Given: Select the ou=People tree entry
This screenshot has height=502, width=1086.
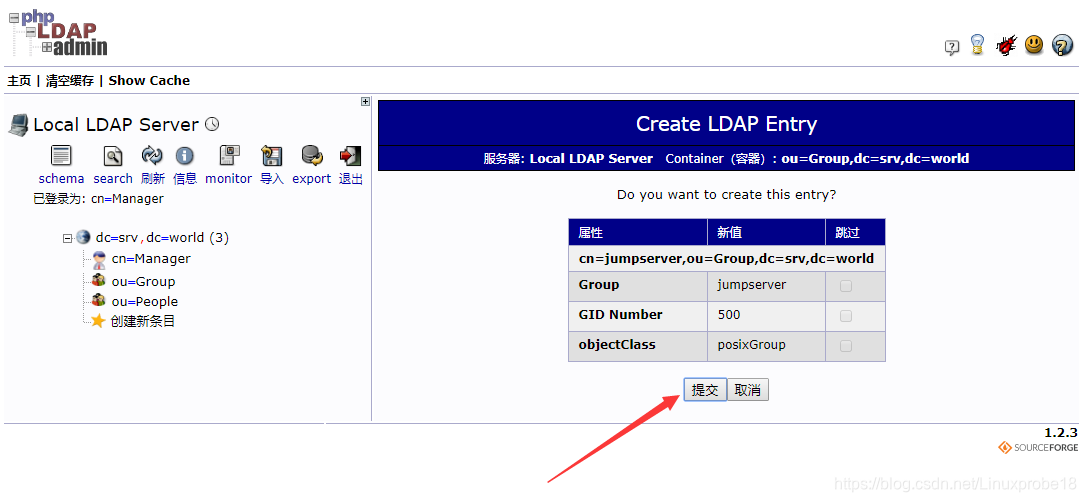Looking at the screenshot, I should (x=145, y=302).
